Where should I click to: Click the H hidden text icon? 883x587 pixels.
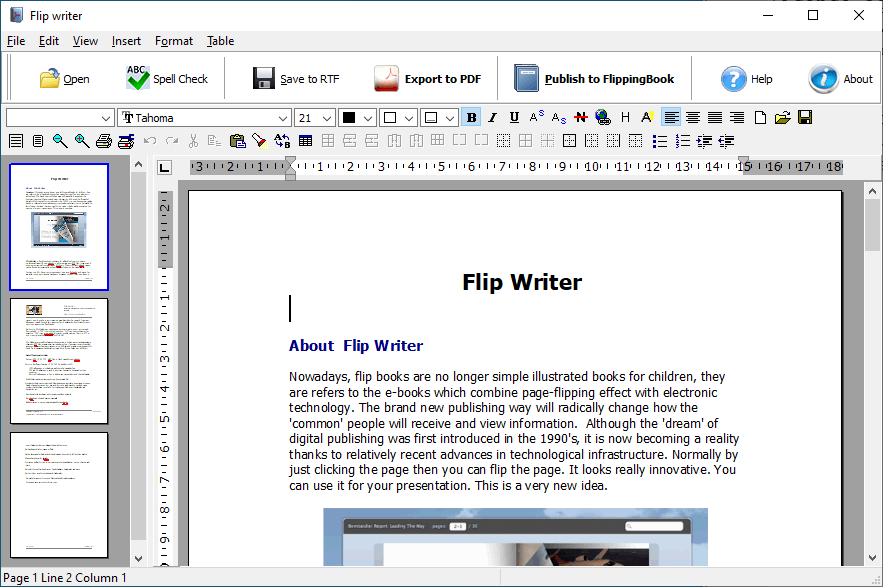click(x=625, y=117)
